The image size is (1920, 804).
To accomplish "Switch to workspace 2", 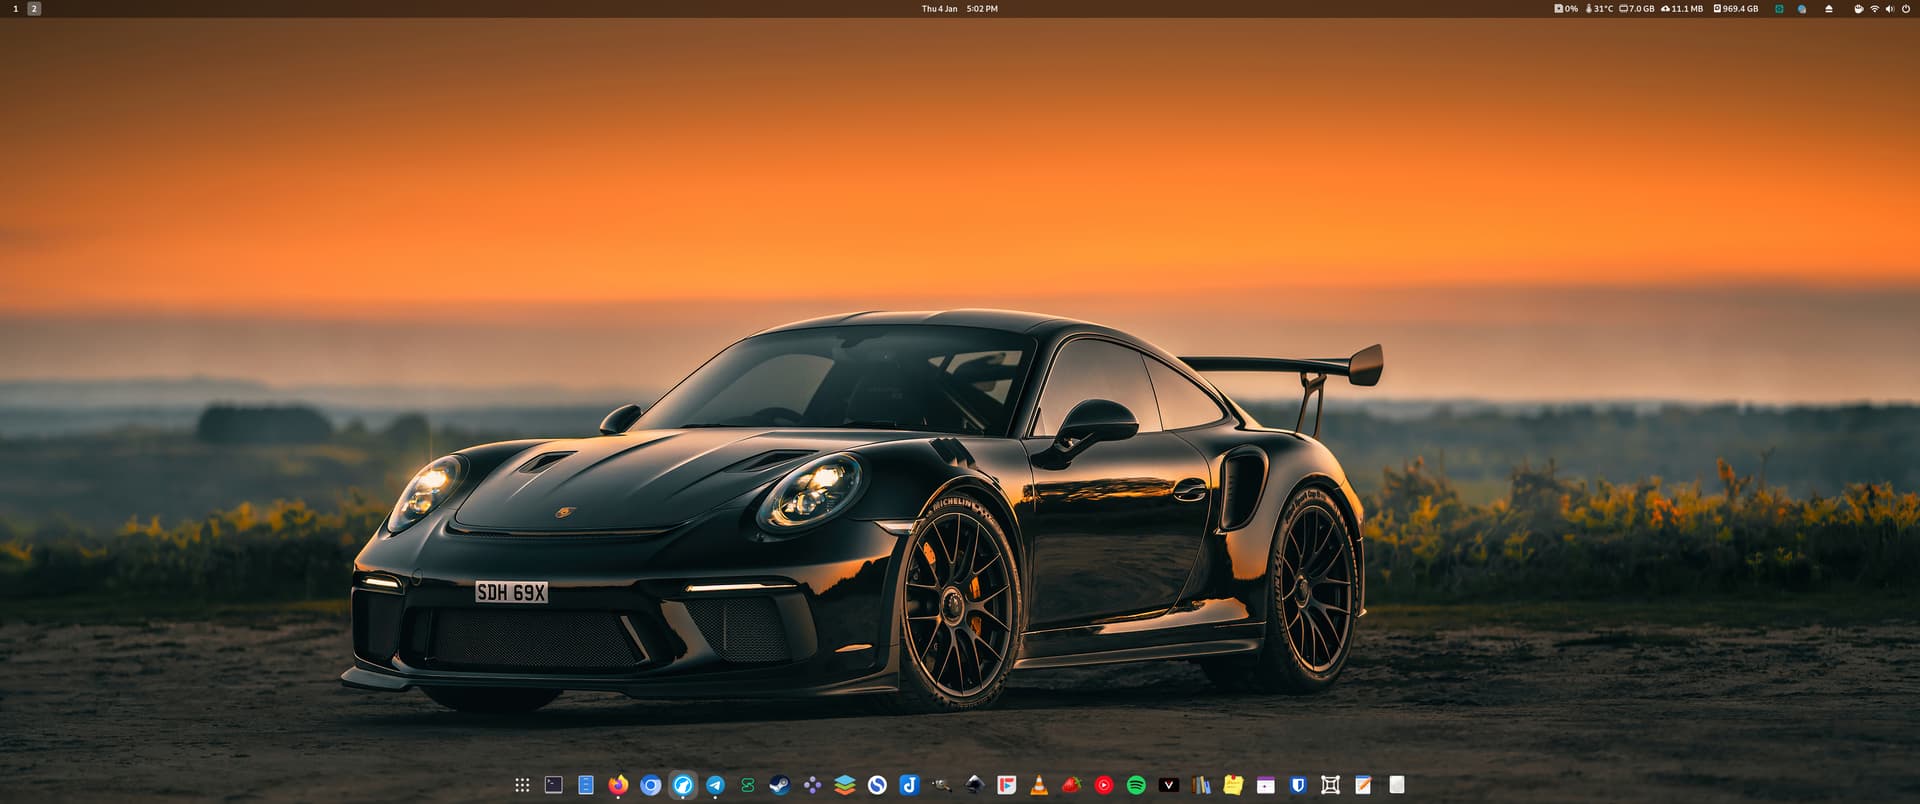I will [34, 9].
